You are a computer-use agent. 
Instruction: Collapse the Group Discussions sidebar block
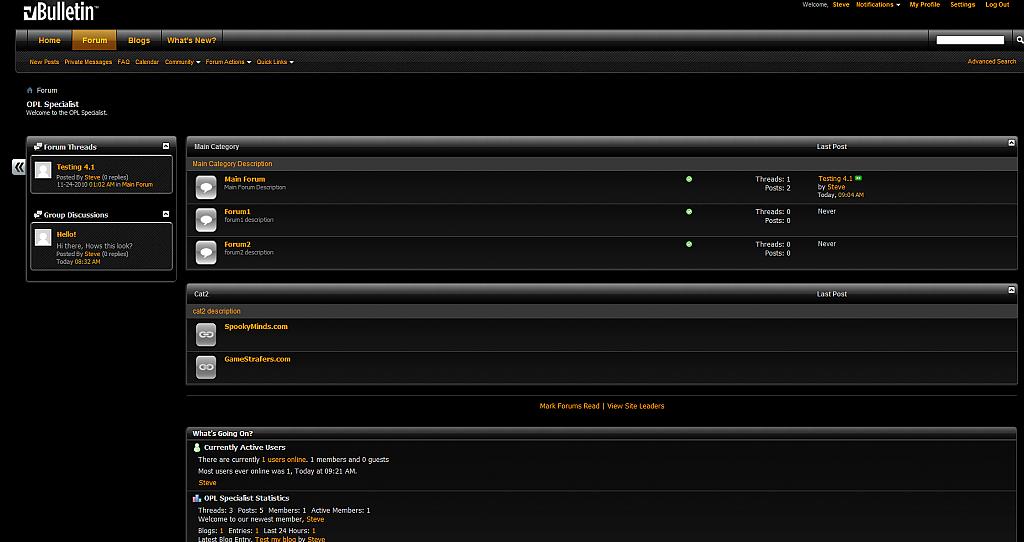(166, 214)
